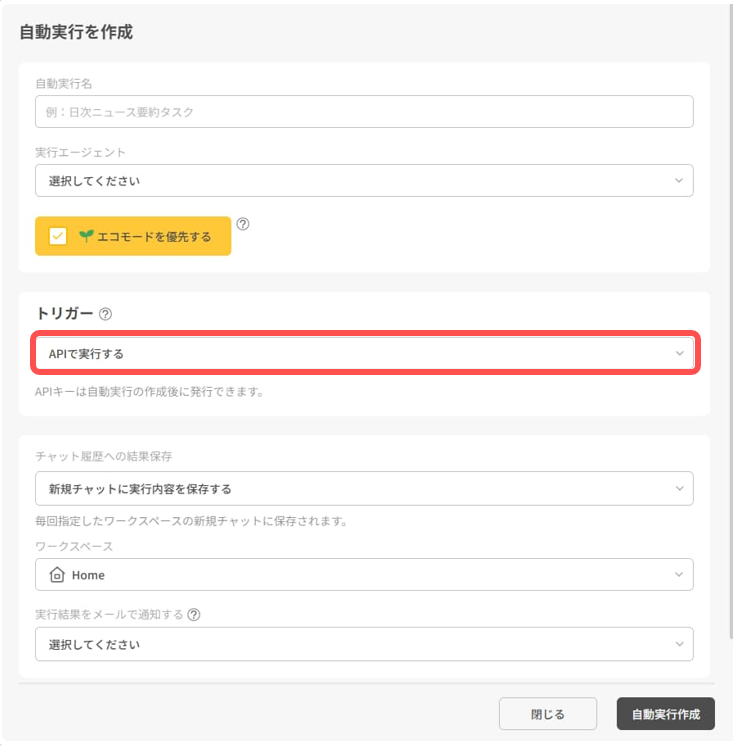Click the house icon in workspace field
Viewport: 737px width, 746px height.
point(57,575)
